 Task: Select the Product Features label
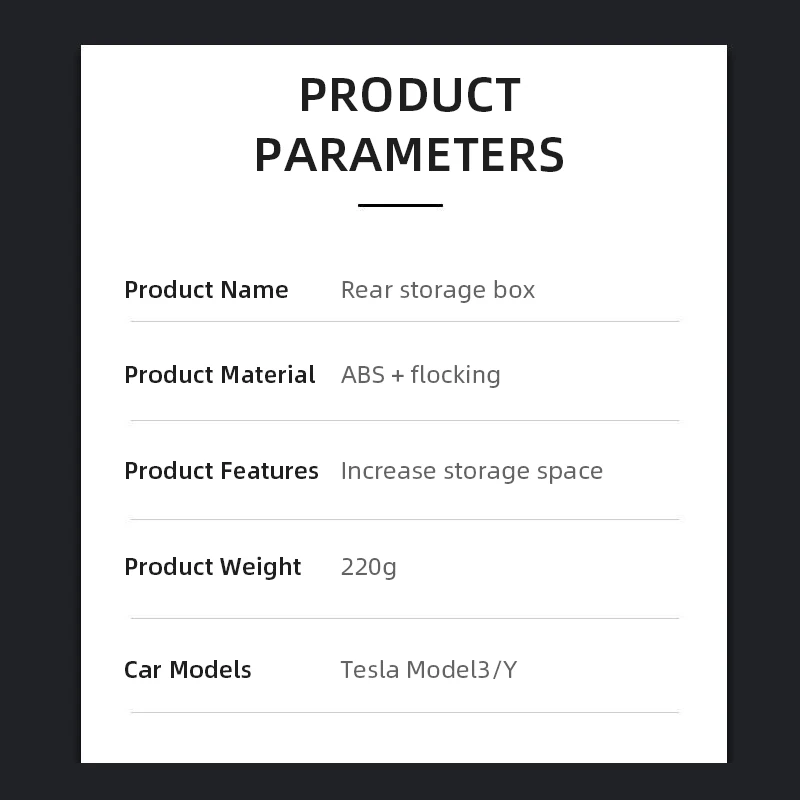221,471
